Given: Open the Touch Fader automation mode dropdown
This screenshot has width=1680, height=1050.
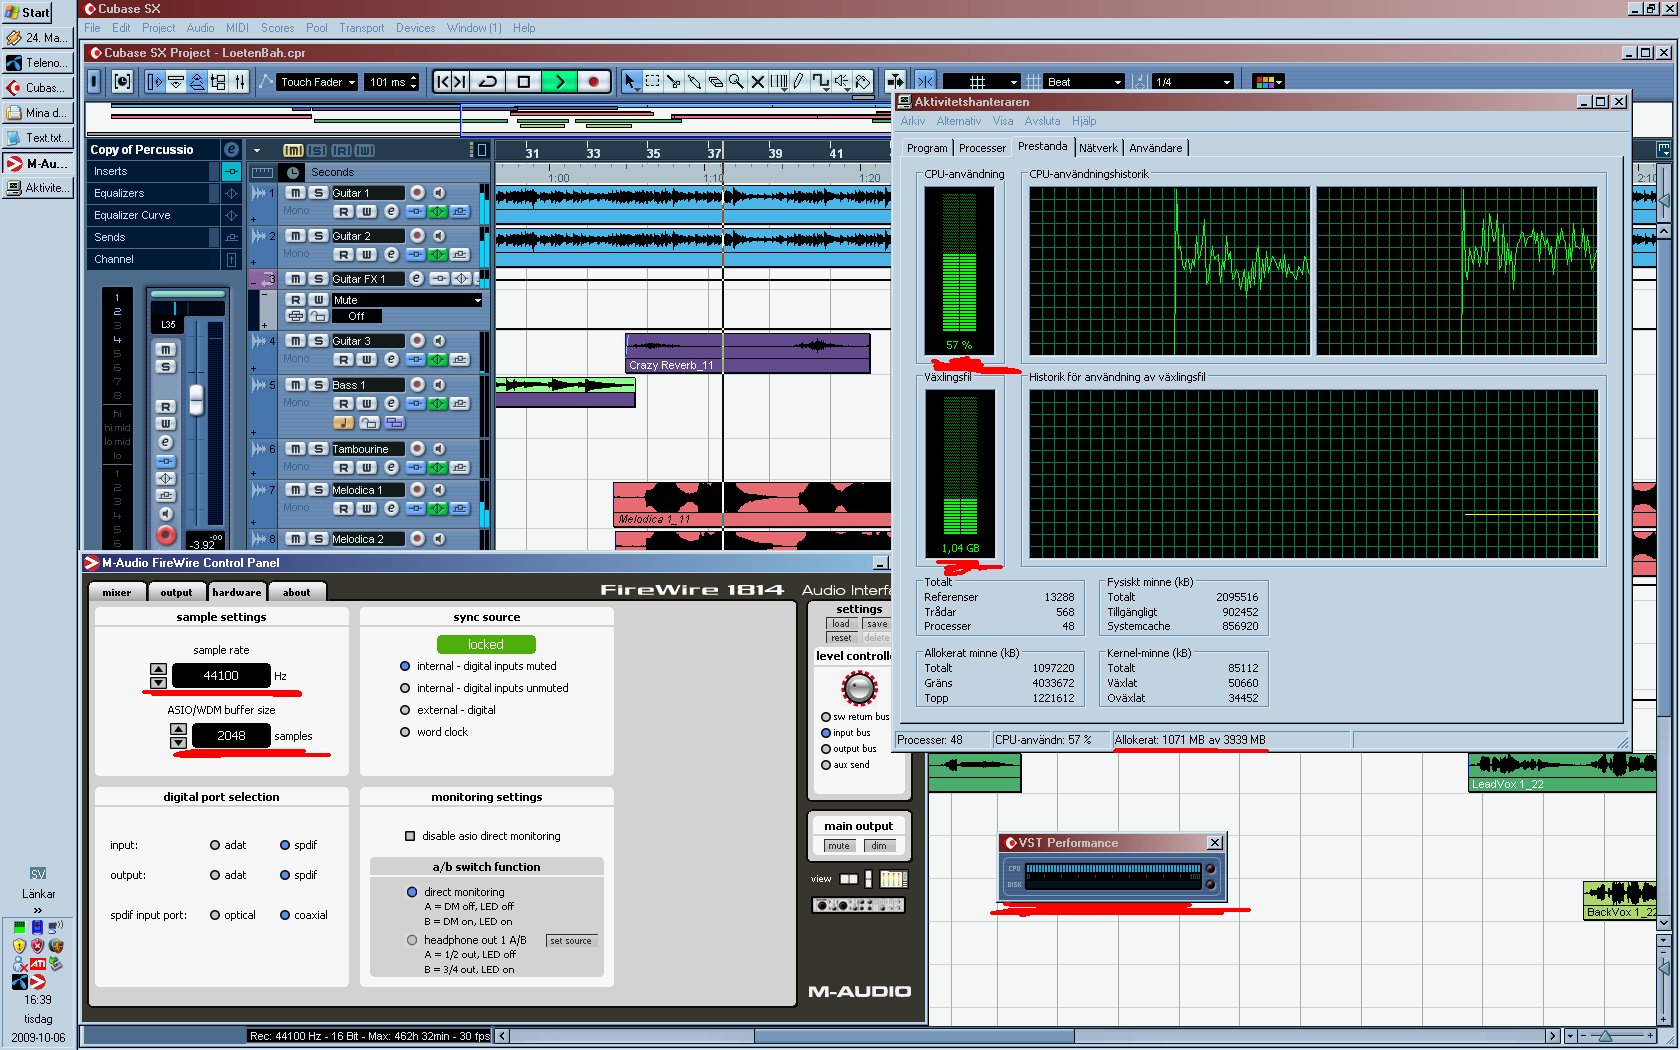Looking at the screenshot, I should point(318,82).
